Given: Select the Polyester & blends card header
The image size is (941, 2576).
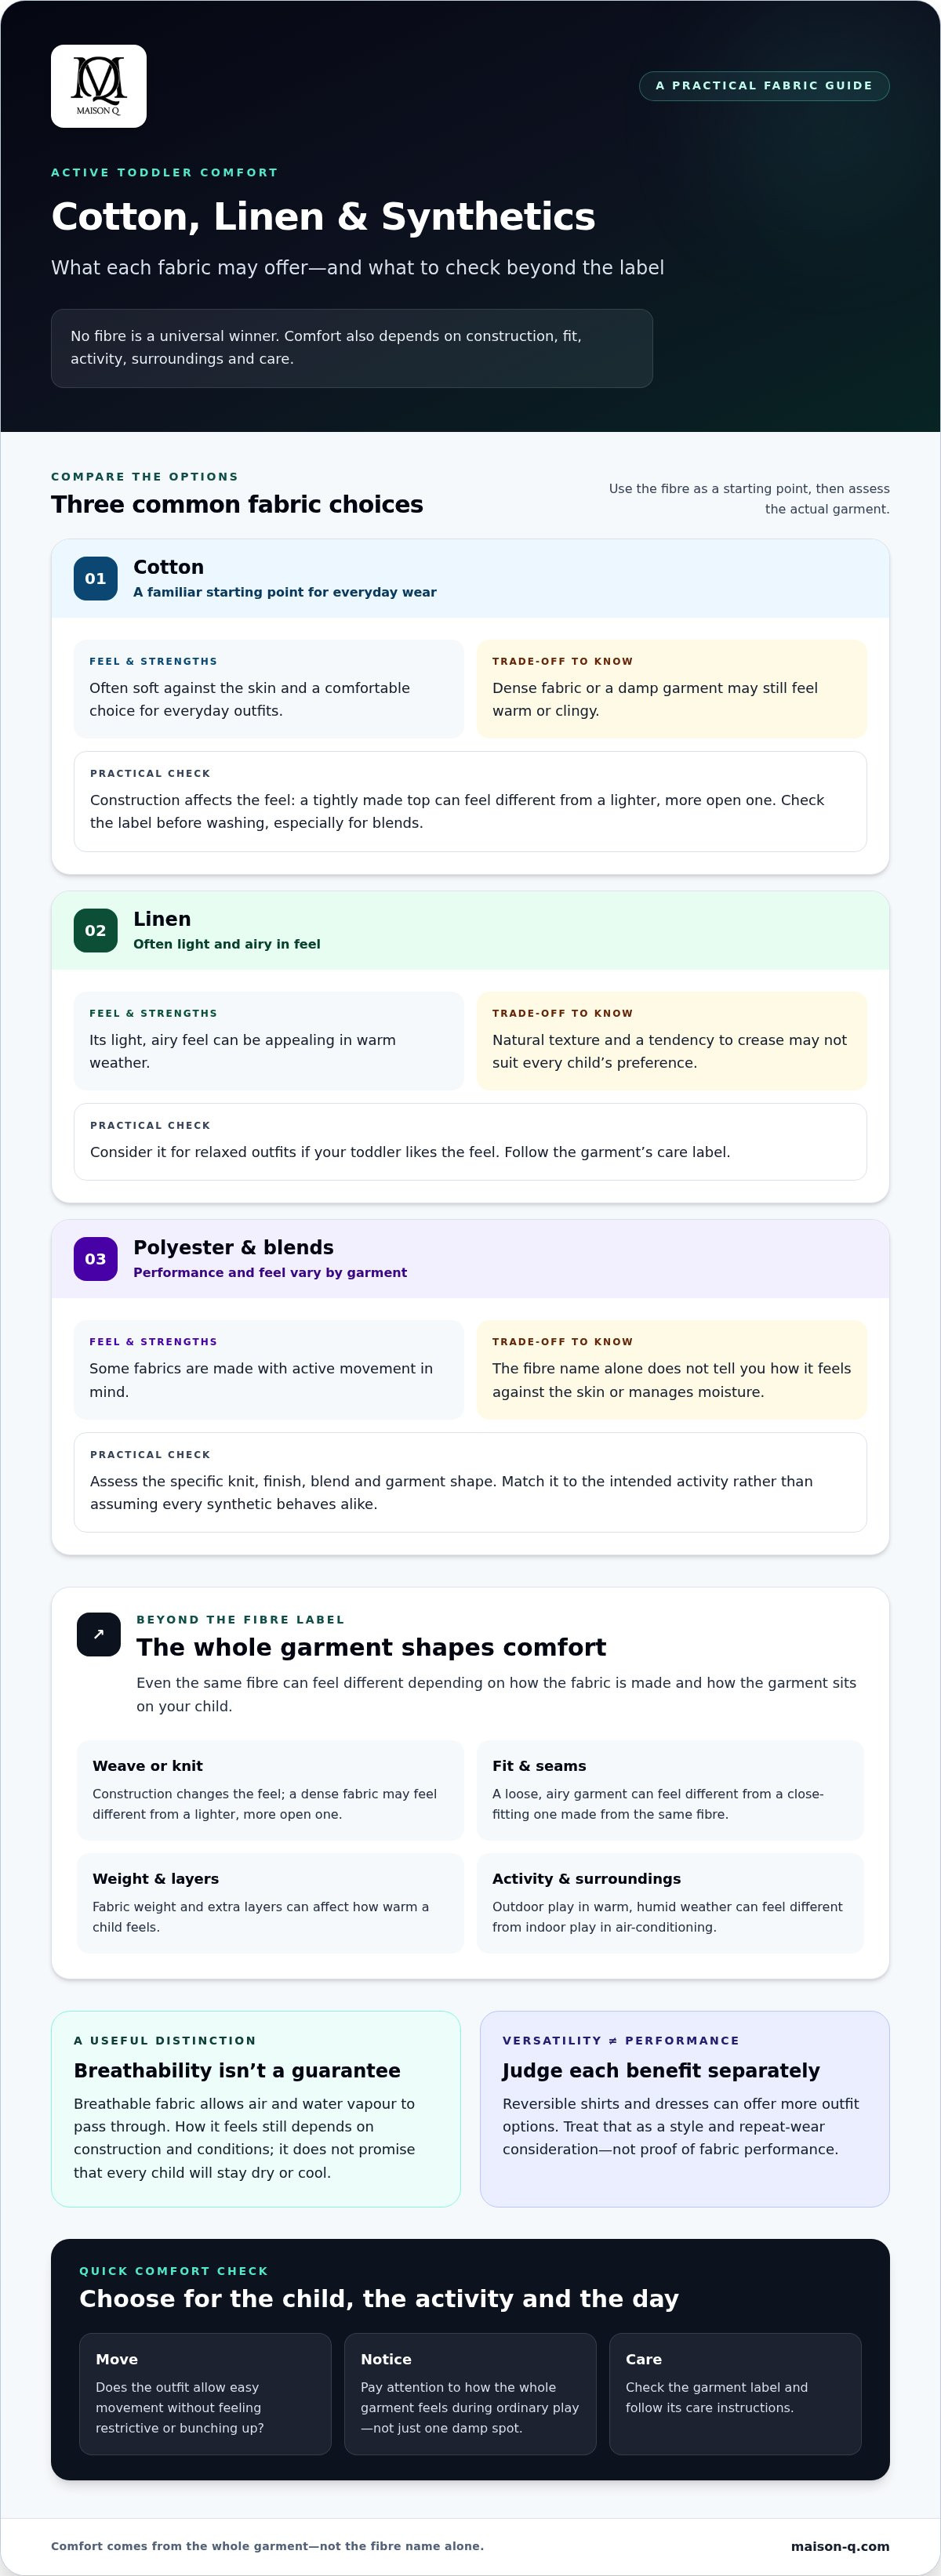Looking at the screenshot, I should tap(470, 1259).
